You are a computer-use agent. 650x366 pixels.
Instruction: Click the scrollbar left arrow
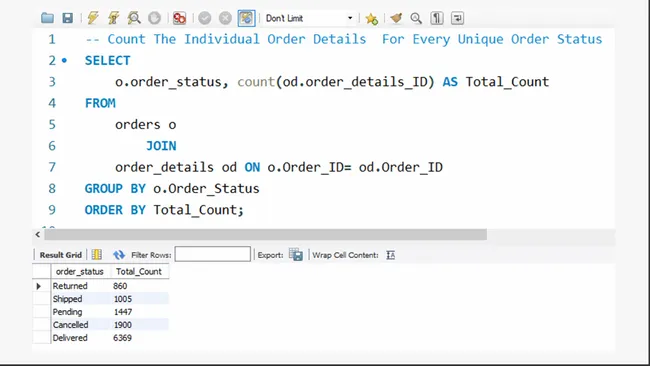(x=38, y=235)
